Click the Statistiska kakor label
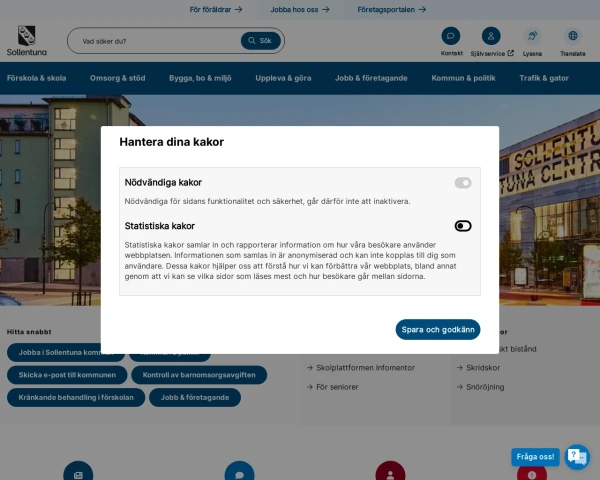This screenshot has height=480, width=600. (160, 226)
